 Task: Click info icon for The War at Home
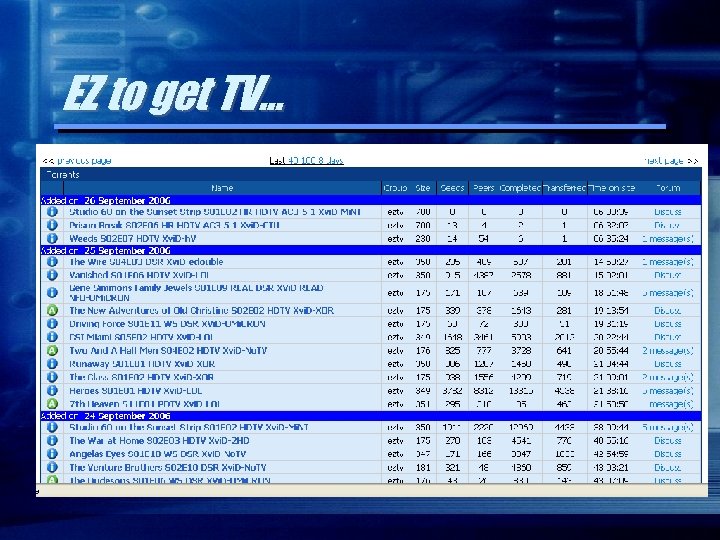pyautogui.click(x=52, y=440)
